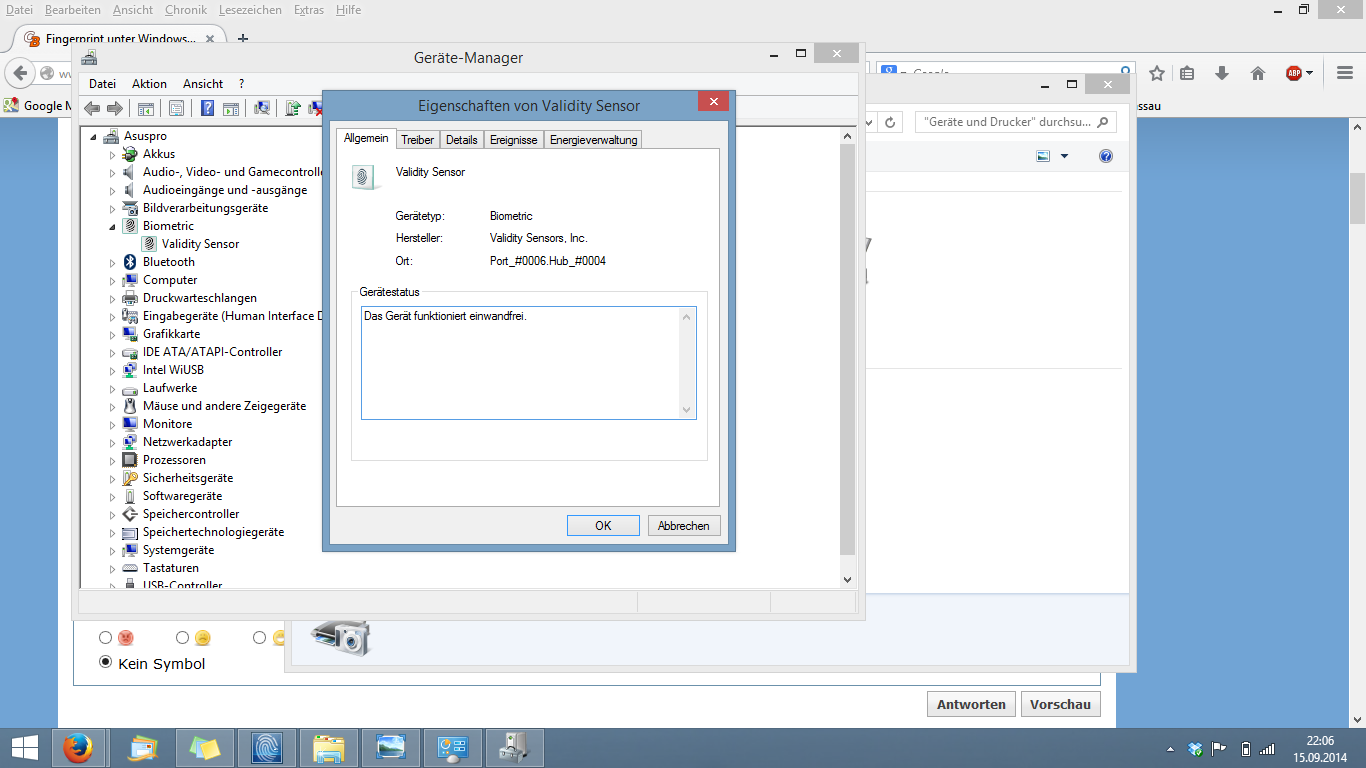Open the Windows Start button

click(24, 748)
